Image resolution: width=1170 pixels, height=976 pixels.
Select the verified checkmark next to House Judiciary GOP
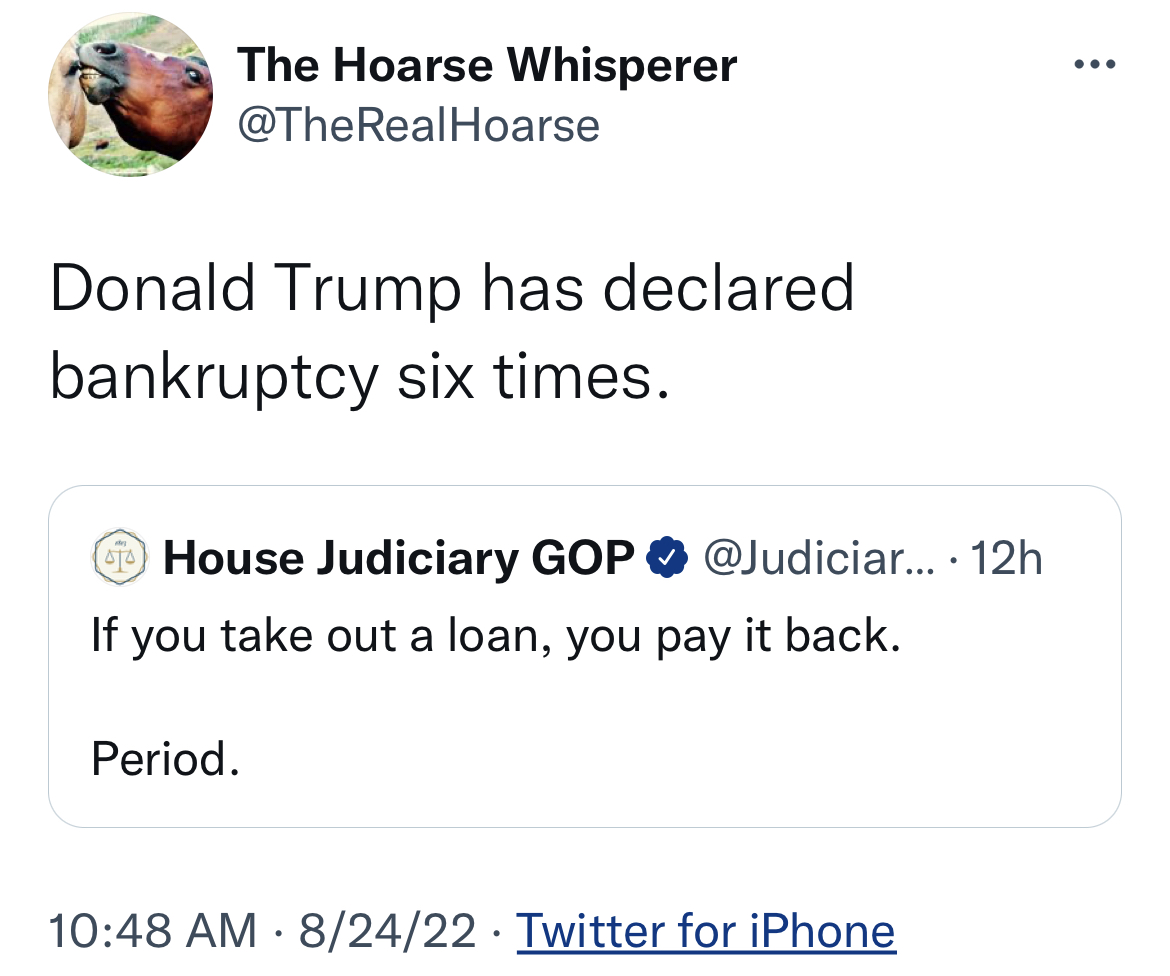pos(666,557)
